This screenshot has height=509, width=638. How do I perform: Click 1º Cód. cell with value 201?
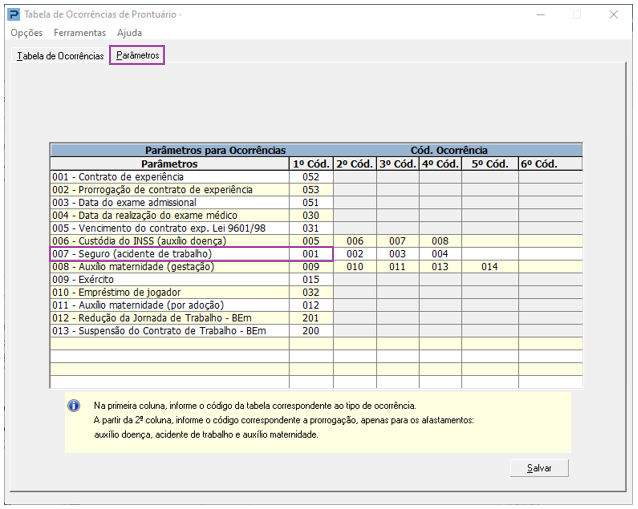[310, 318]
